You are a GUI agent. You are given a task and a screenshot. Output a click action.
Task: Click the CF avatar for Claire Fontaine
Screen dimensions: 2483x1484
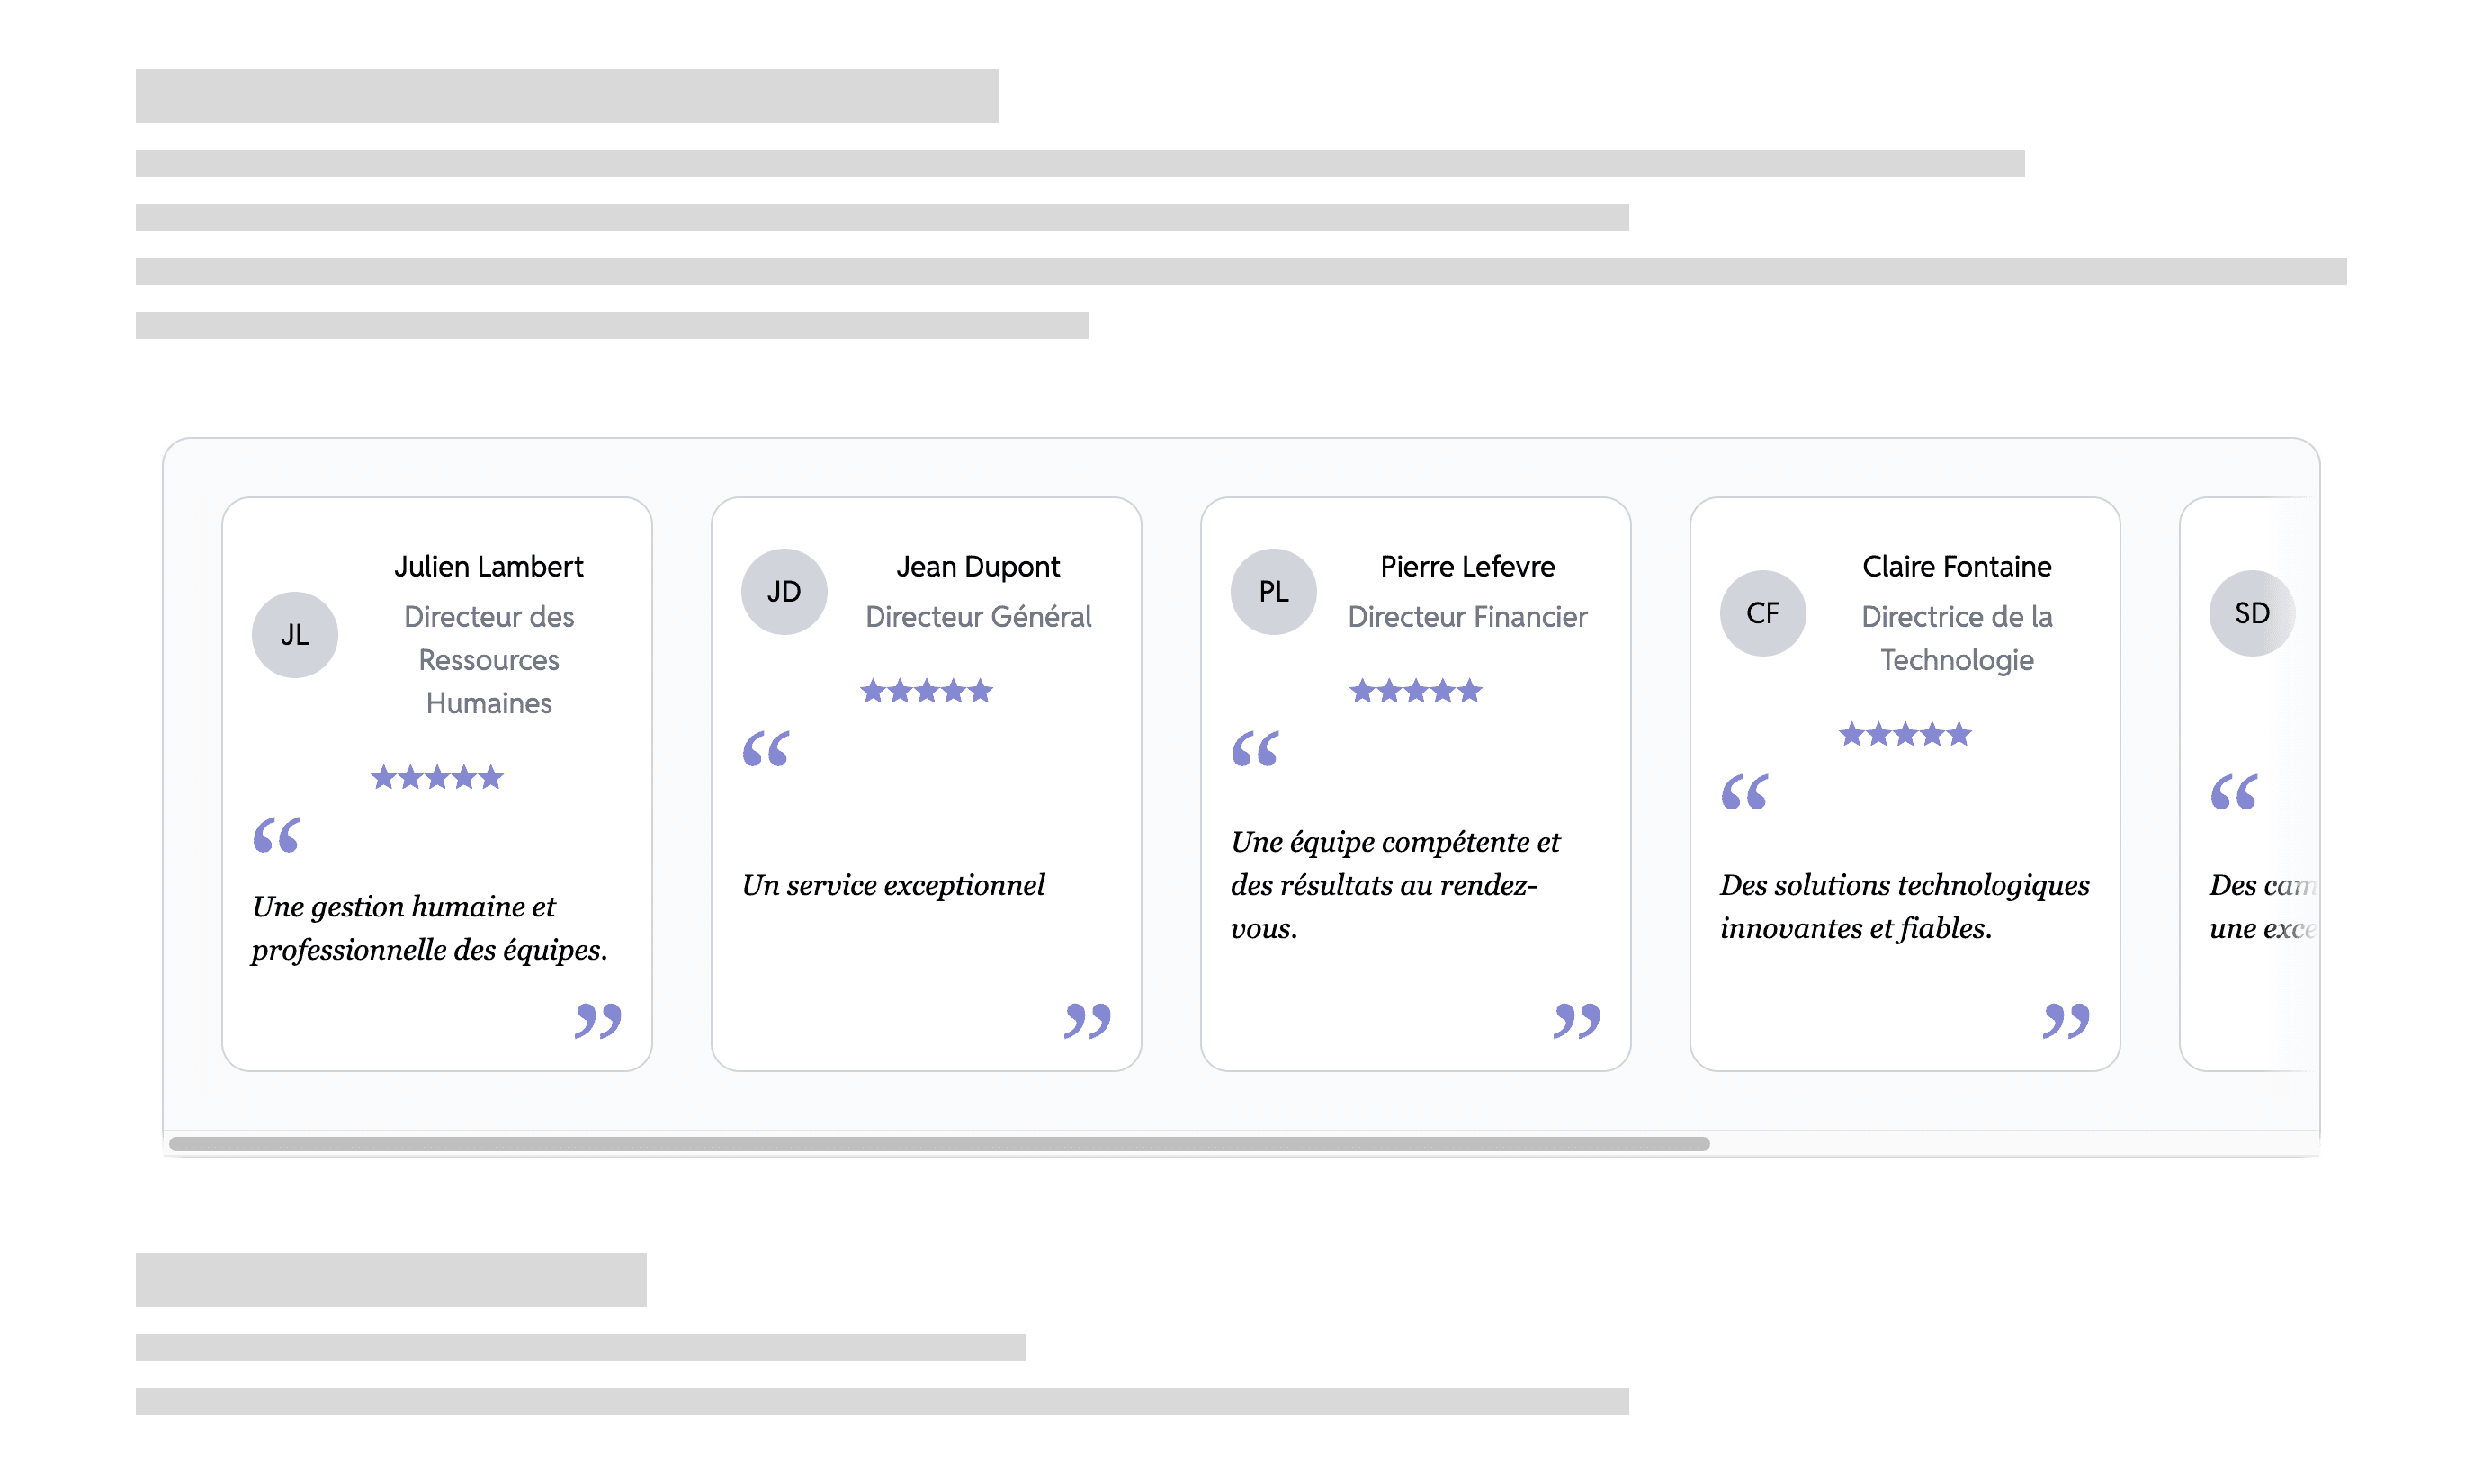click(x=1763, y=613)
